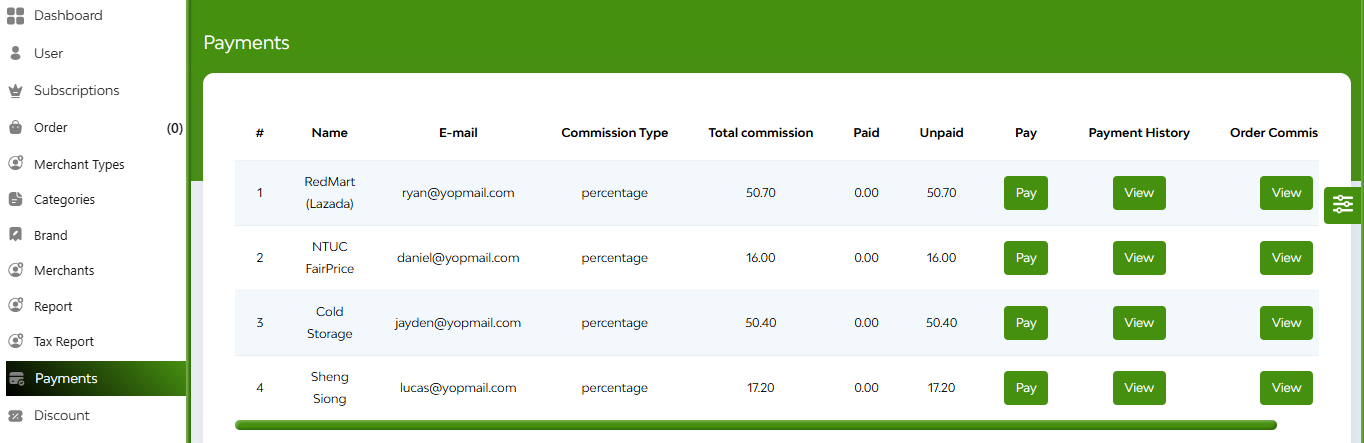View payment history for jayden@yopmail.com
The image size is (1364, 443).
tap(1139, 323)
